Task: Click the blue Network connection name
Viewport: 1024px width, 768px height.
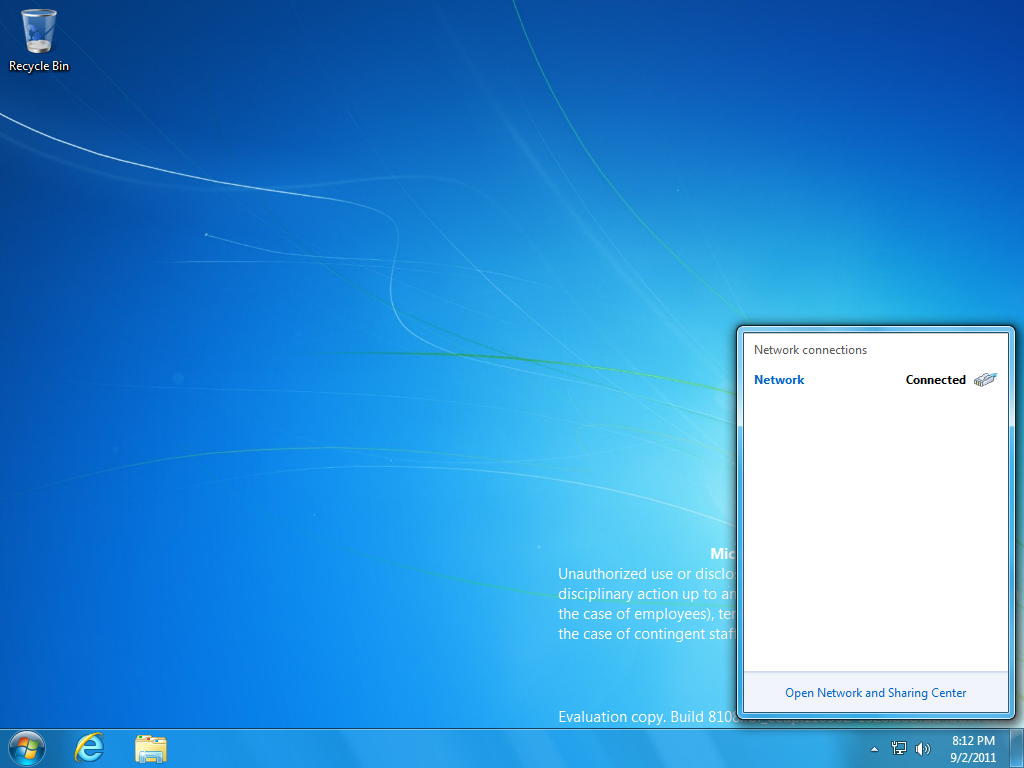Action: [x=779, y=380]
